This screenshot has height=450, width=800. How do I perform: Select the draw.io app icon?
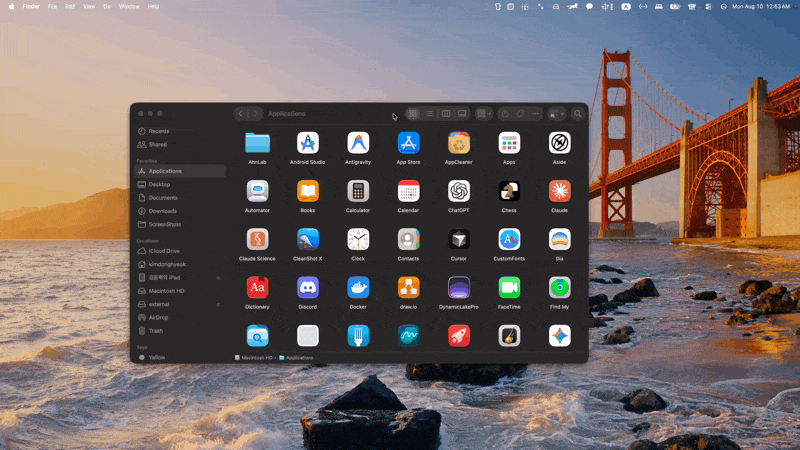(x=409, y=288)
